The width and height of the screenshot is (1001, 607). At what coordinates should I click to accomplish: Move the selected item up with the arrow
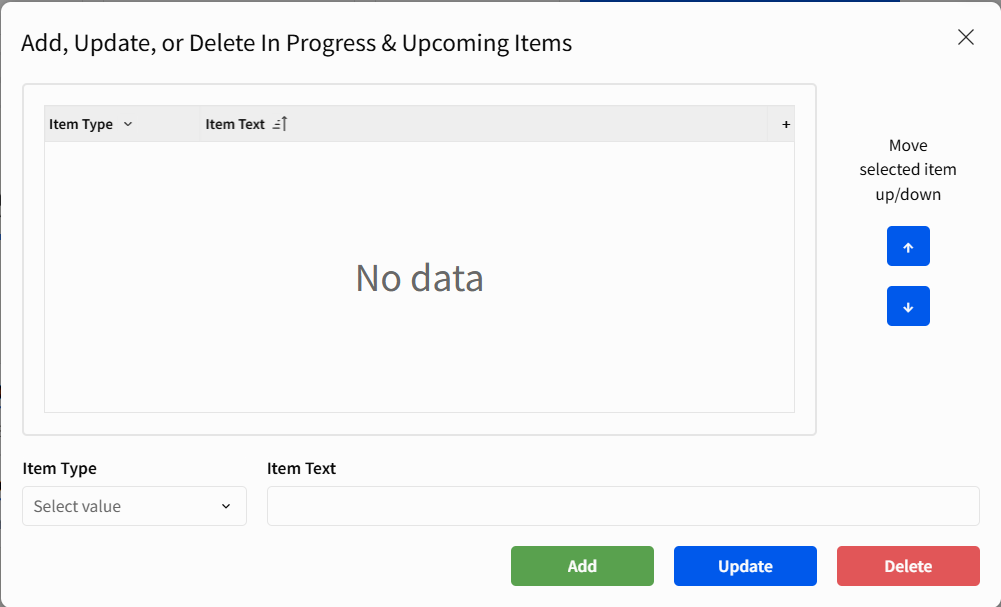[x=908, y=247]
